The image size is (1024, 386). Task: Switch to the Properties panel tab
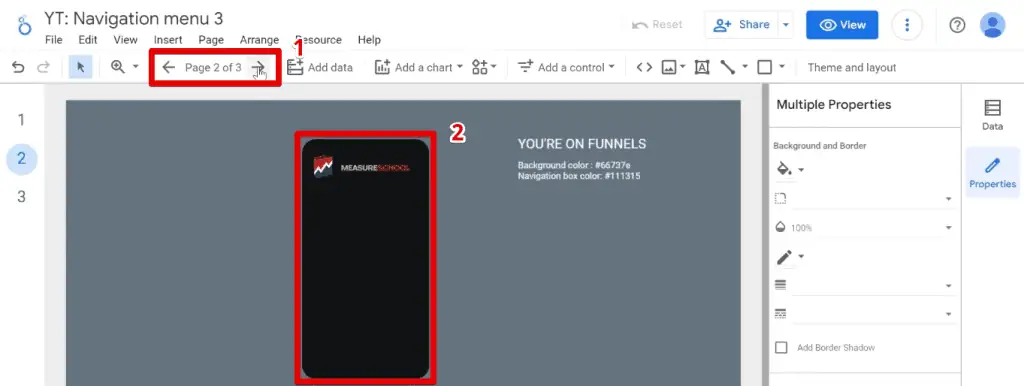(993, 172)
